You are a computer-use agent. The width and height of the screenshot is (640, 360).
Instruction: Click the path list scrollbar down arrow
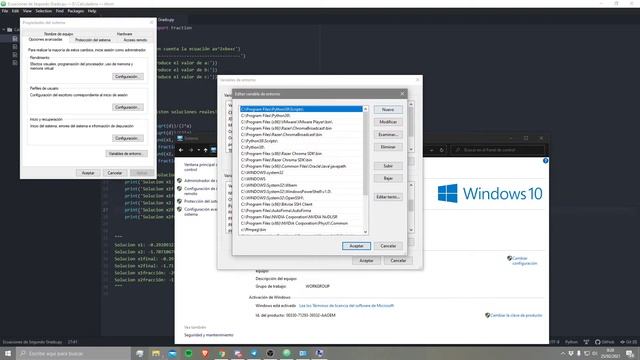[x=365, y=232]
